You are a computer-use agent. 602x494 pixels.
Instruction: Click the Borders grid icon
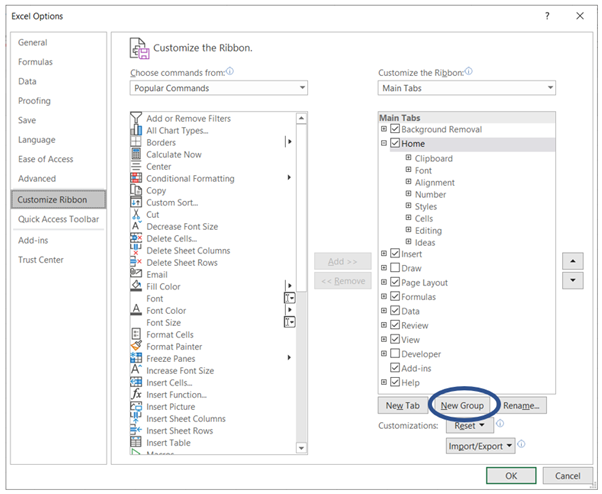click(x=136, y=142)
